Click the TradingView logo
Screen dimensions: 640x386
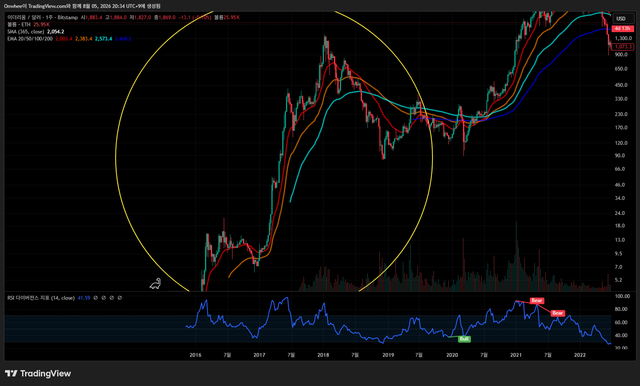38,373
